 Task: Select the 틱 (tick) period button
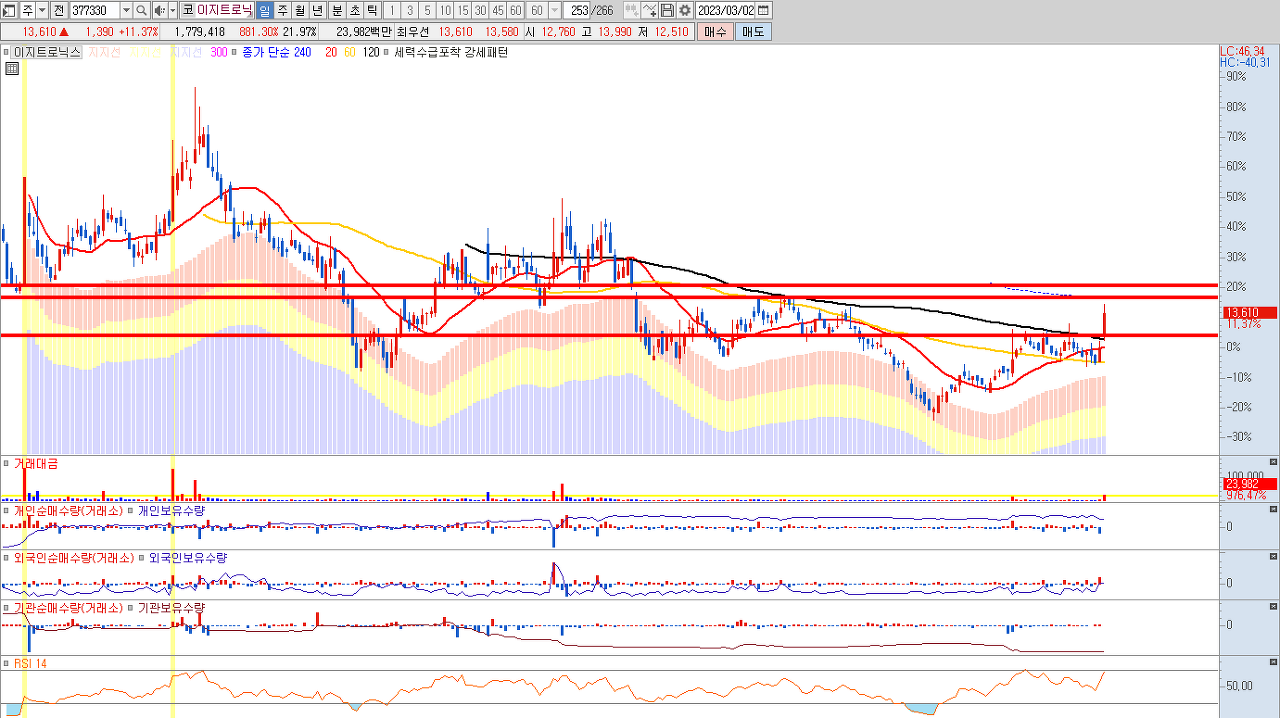372,10
